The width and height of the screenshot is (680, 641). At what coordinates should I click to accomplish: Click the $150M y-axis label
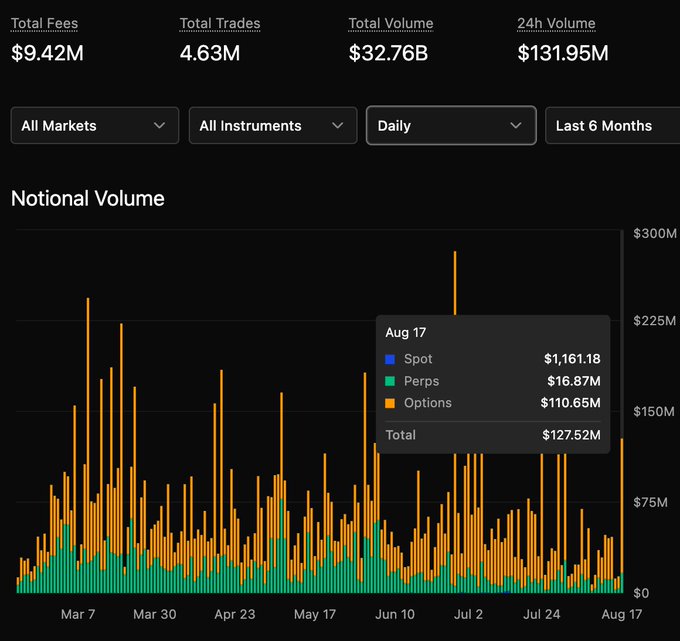[x=654, y=411]
